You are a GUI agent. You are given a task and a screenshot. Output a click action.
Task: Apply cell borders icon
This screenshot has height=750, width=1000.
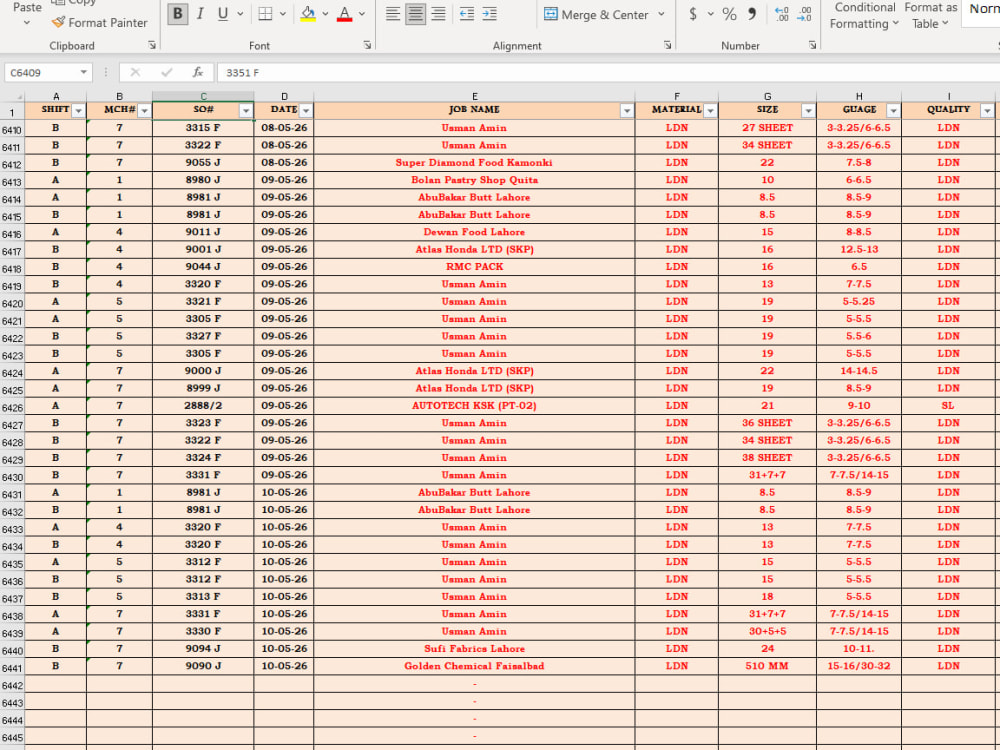265,14
